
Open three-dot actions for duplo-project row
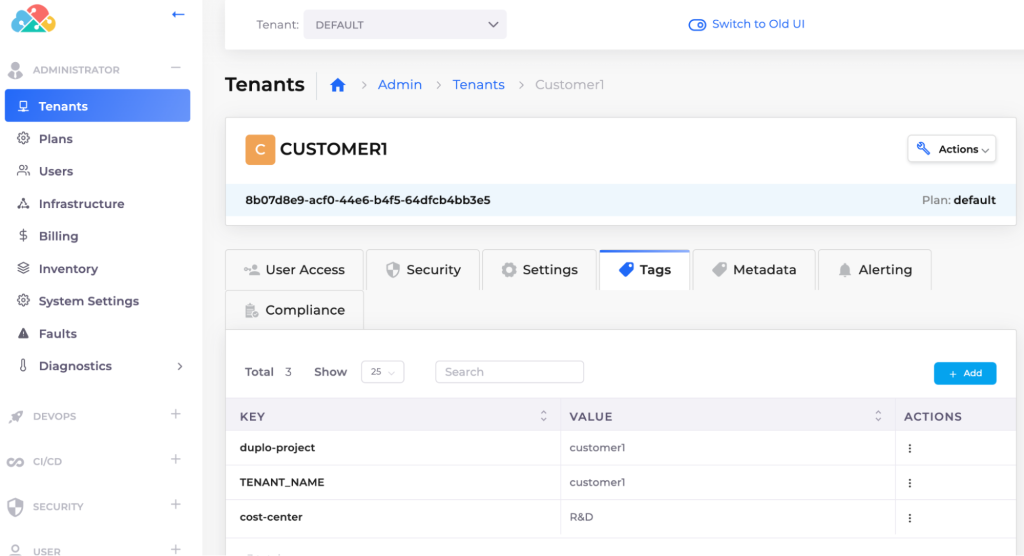(x=909, y=449)
